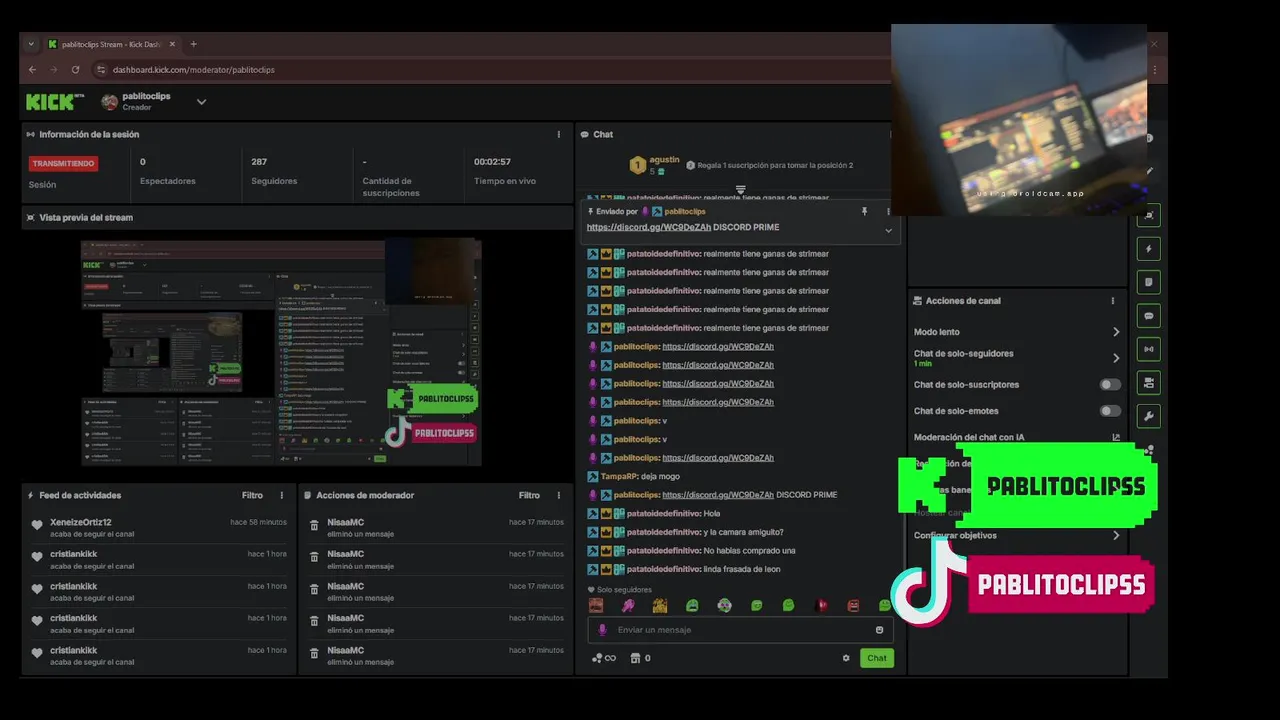Click the stream preview thumbnail
Screen dimensions: 1280x720
tap(281, 352)
